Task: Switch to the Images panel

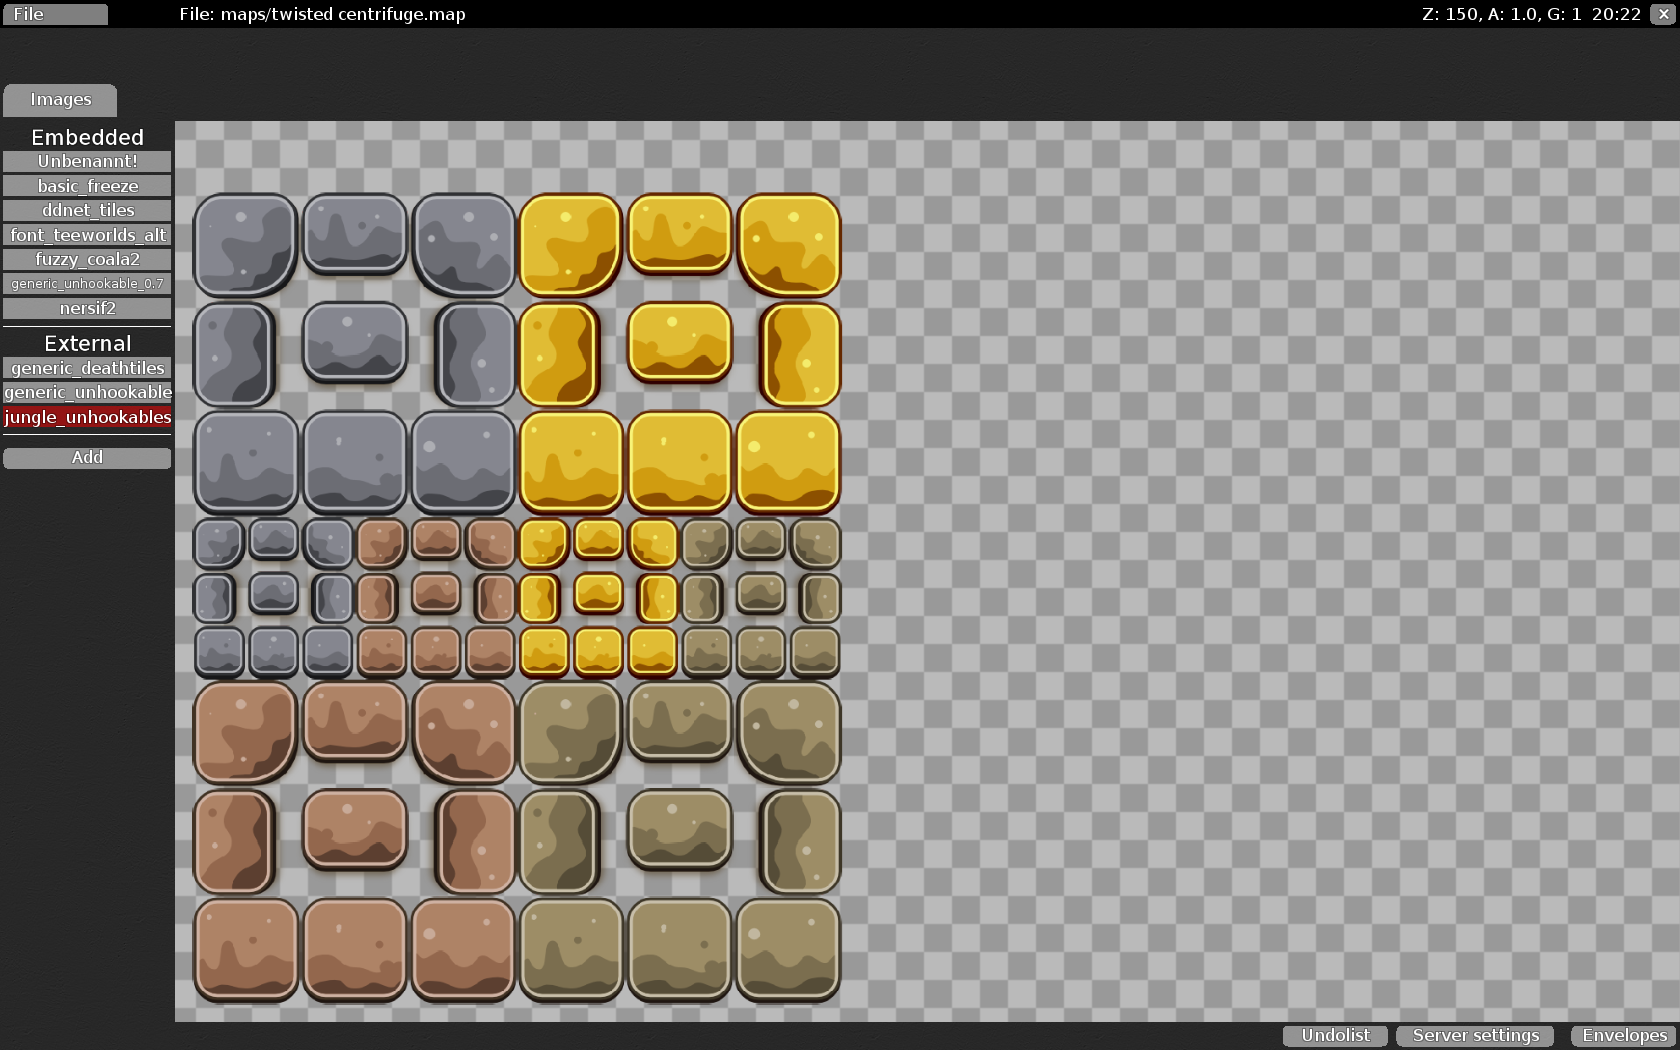Action: coord(60,100)
